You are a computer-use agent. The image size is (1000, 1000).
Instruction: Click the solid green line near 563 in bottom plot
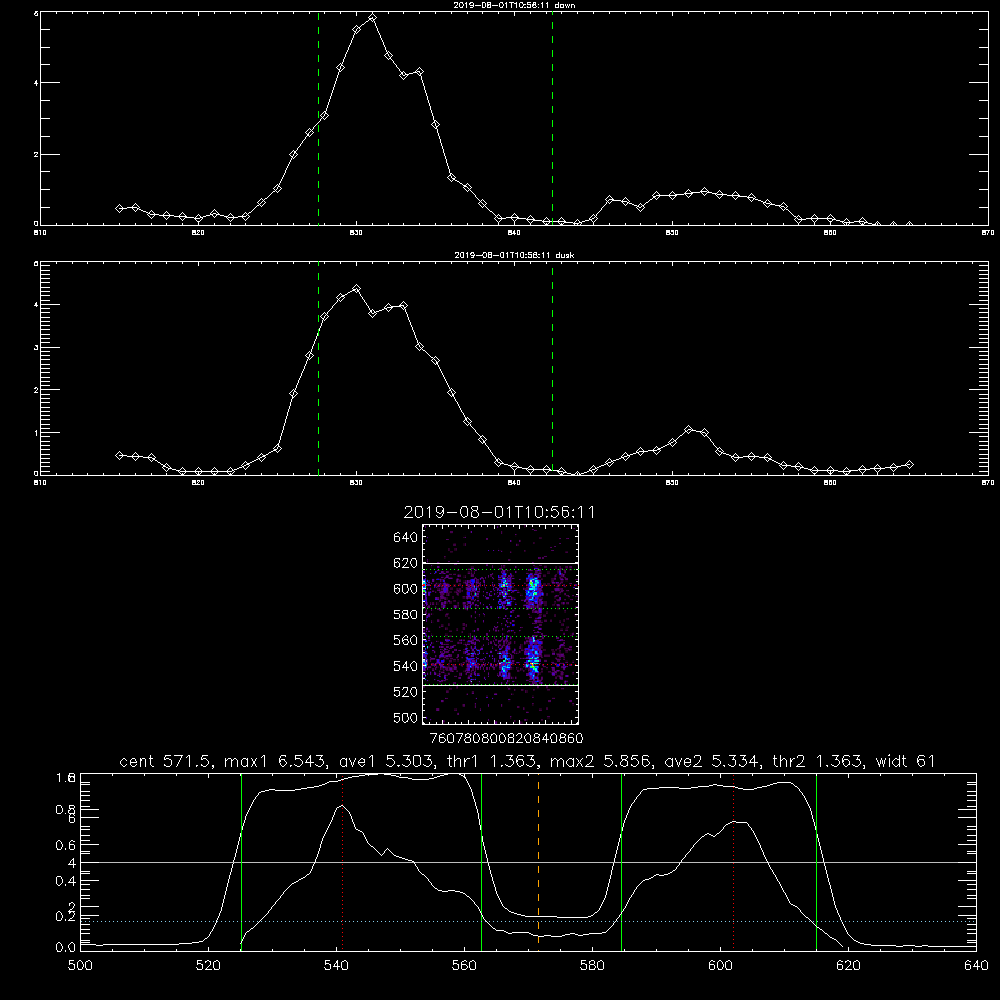coord(482,861)
